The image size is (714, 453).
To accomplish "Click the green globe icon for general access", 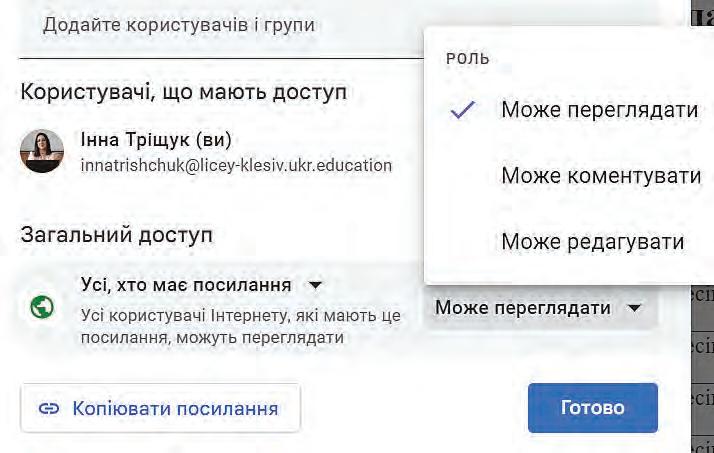I will click(x=42, y=307).
